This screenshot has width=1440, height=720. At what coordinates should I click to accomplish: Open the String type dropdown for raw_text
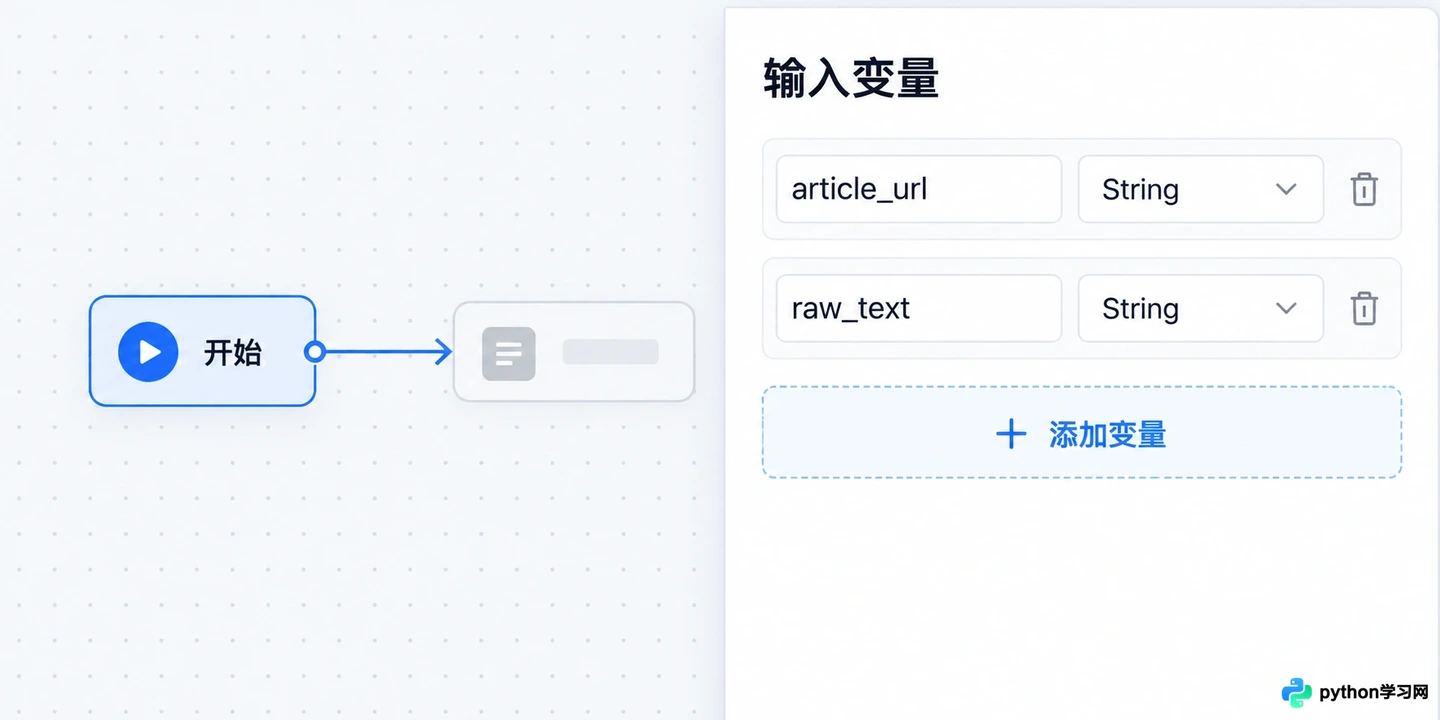tap(1200, 308)
